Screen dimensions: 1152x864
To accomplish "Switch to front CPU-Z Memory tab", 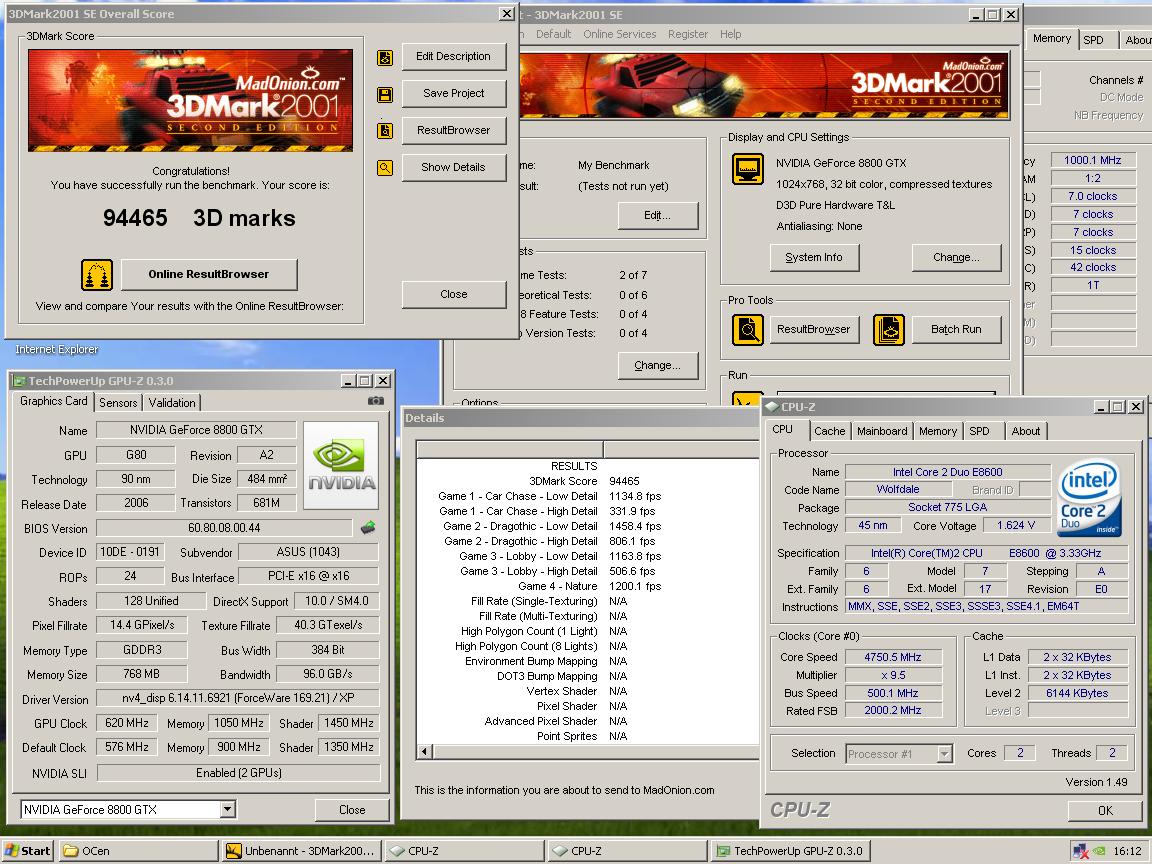I will pyautogui.click(x=937, y=431).
